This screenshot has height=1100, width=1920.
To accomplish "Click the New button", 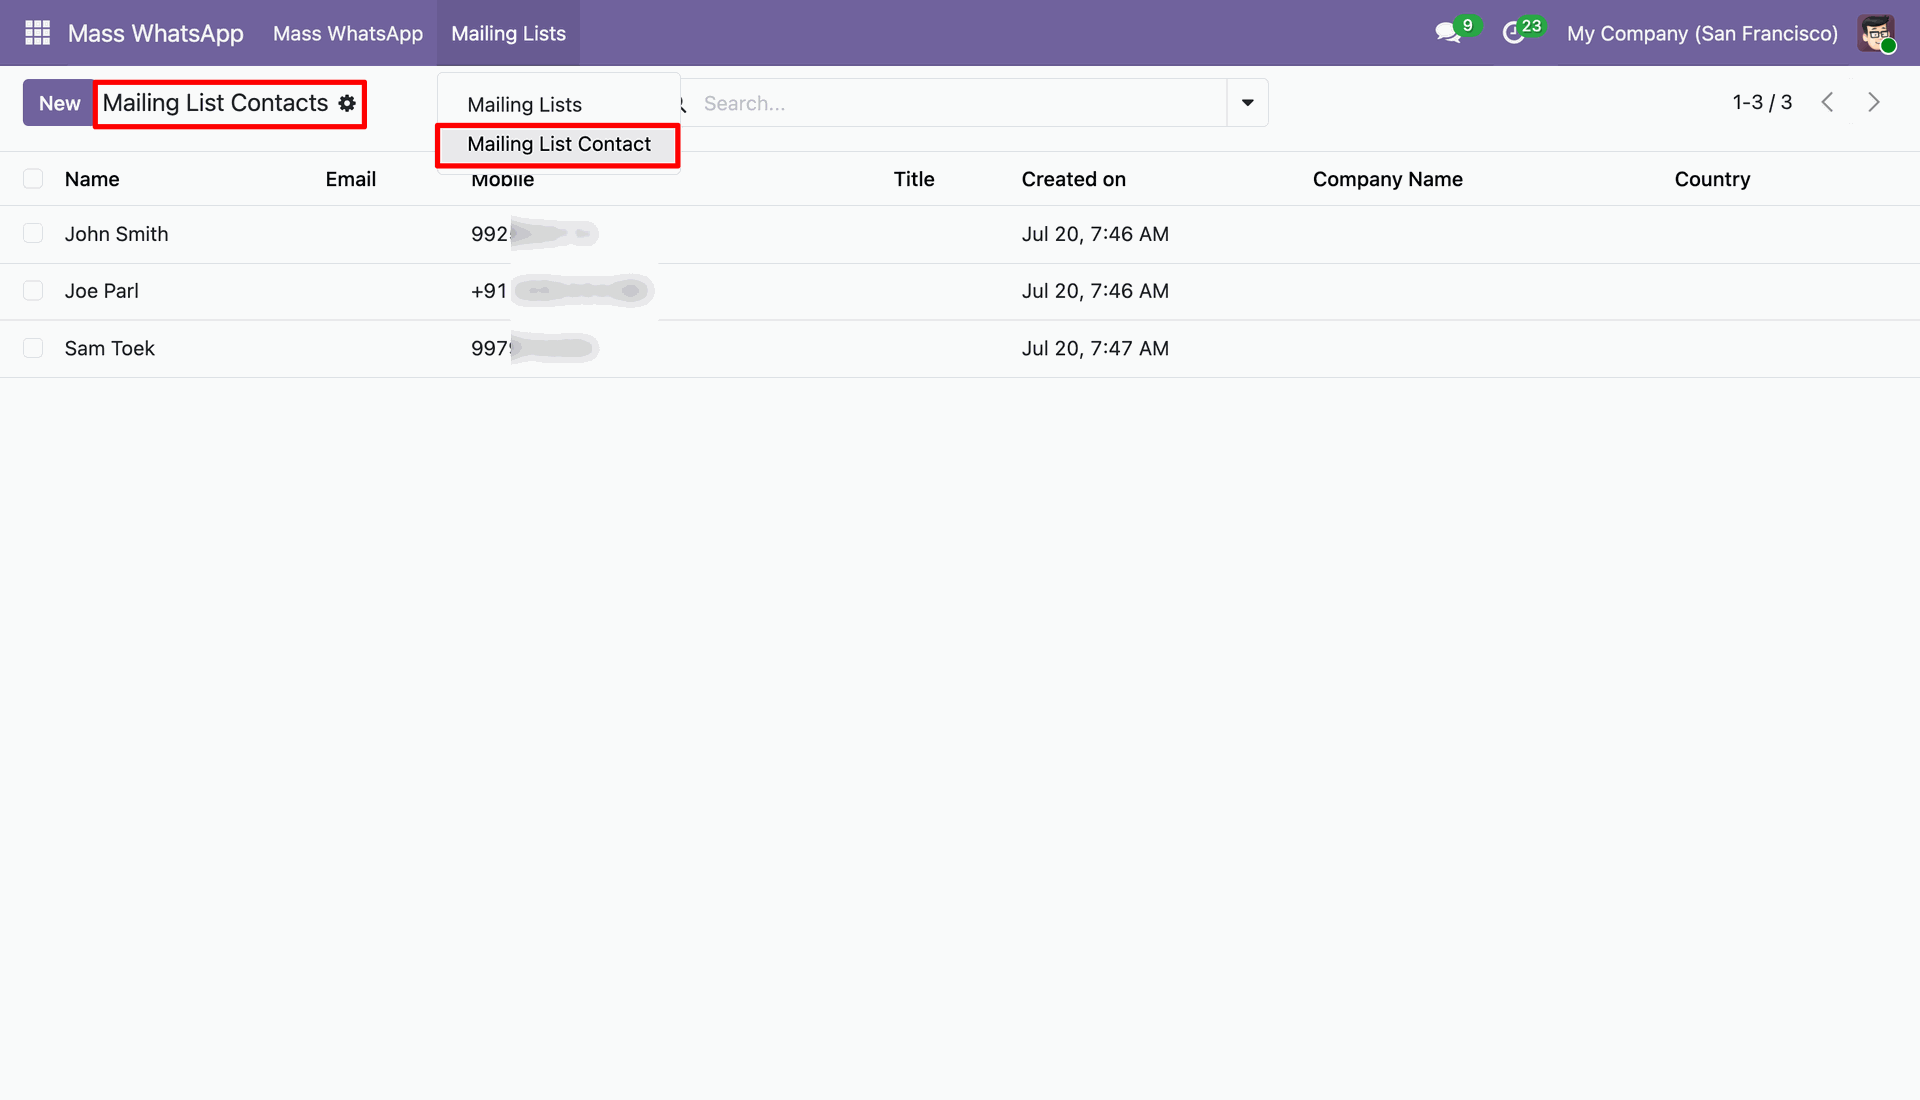I will click(x=59, y=103).
